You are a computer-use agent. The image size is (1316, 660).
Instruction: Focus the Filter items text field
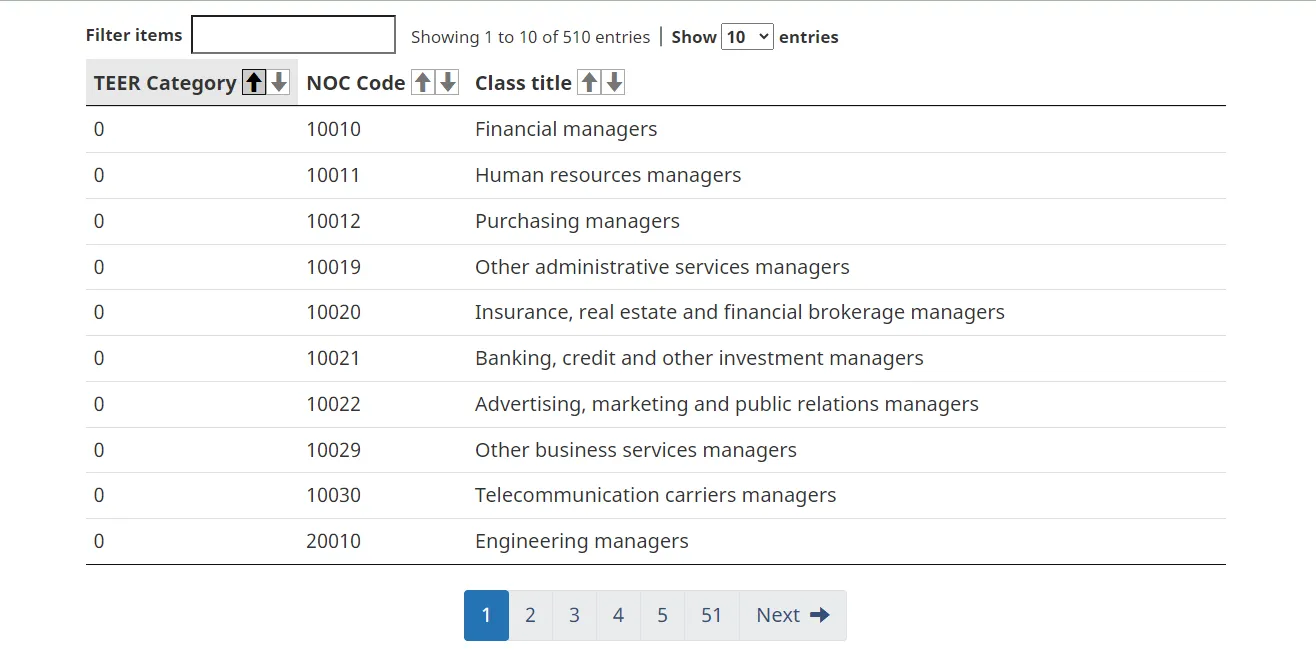coord(293,34)
